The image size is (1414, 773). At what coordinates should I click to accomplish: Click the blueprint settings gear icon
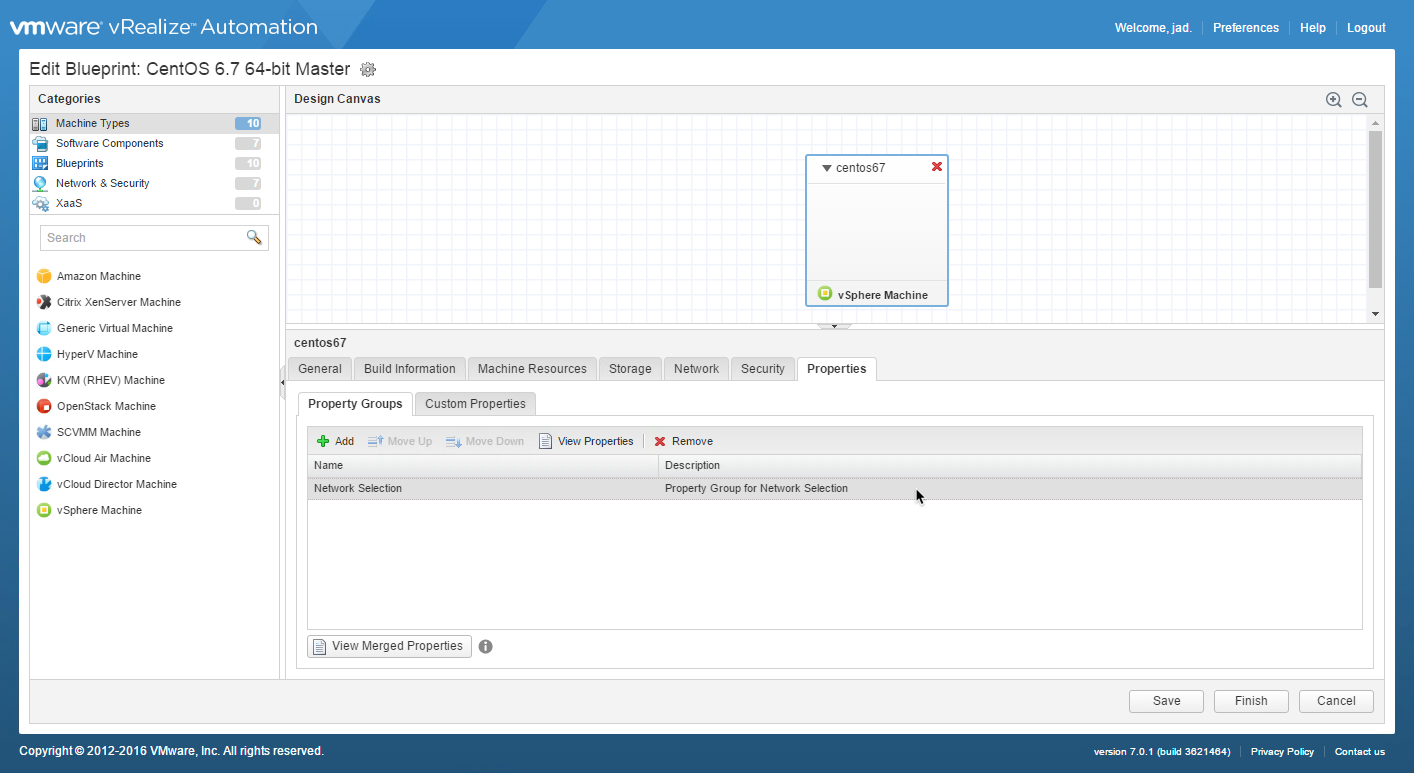[x=368, y=69]
